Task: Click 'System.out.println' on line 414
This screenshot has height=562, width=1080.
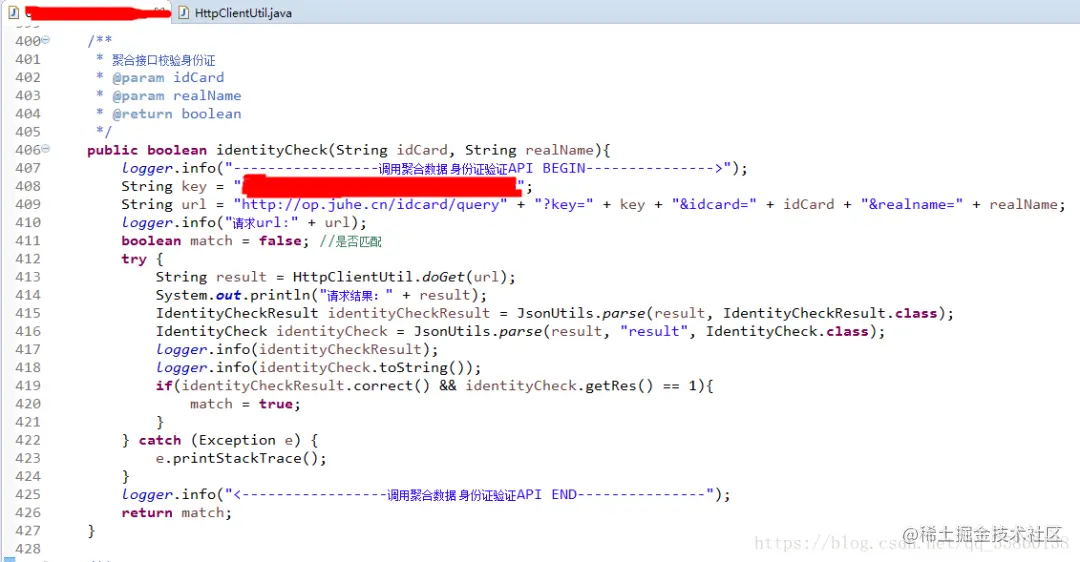Action: 233,295
